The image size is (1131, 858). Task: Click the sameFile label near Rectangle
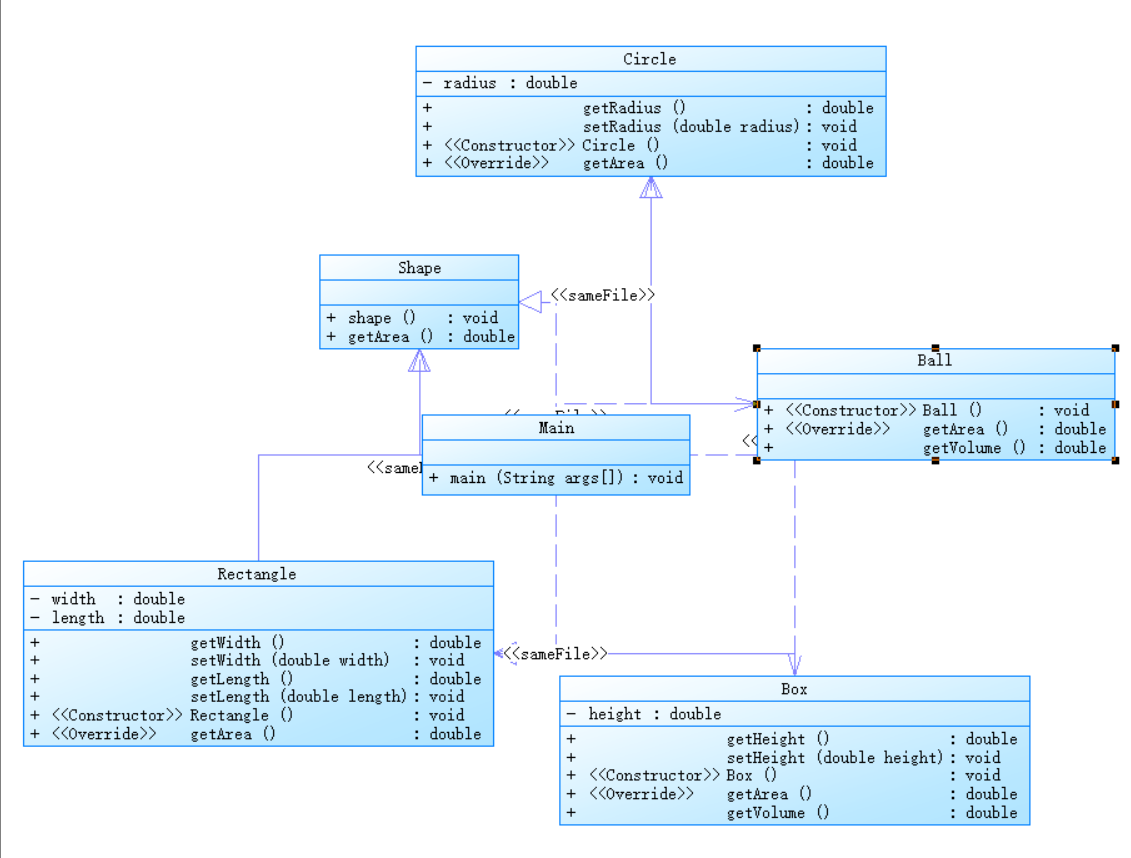(x=555, y=654)
